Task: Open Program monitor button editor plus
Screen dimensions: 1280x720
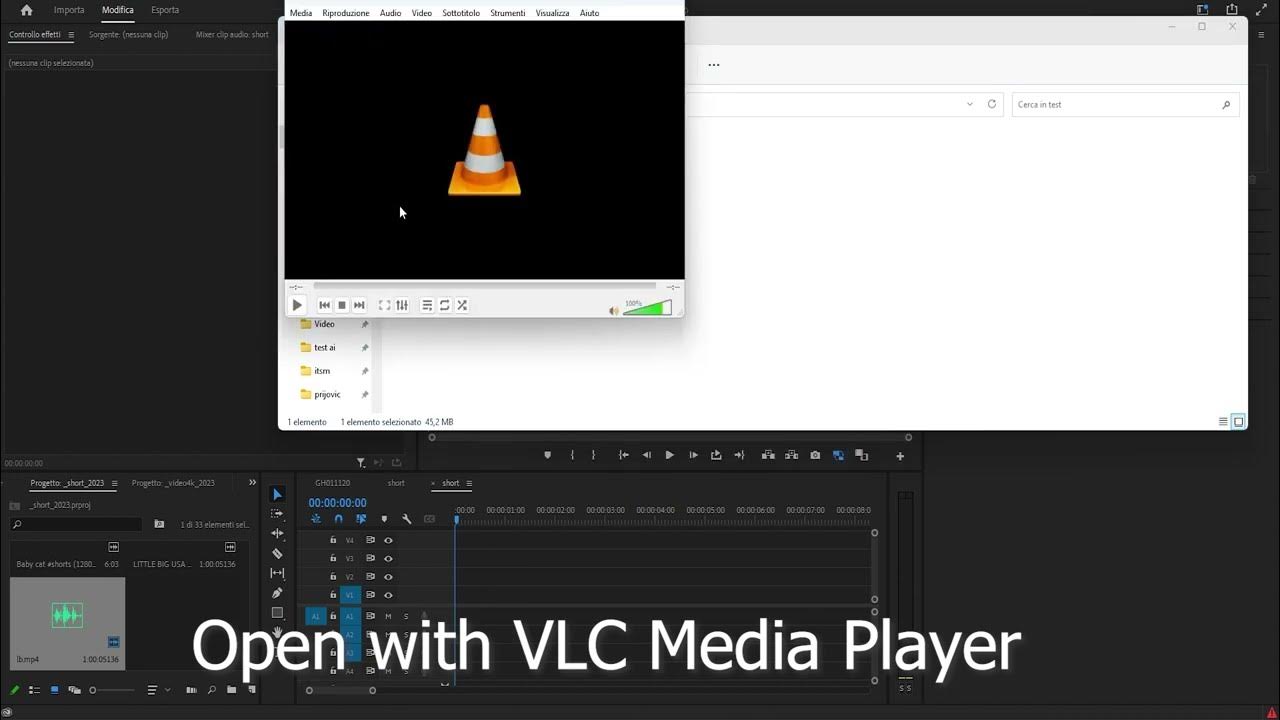Action: 900,456
